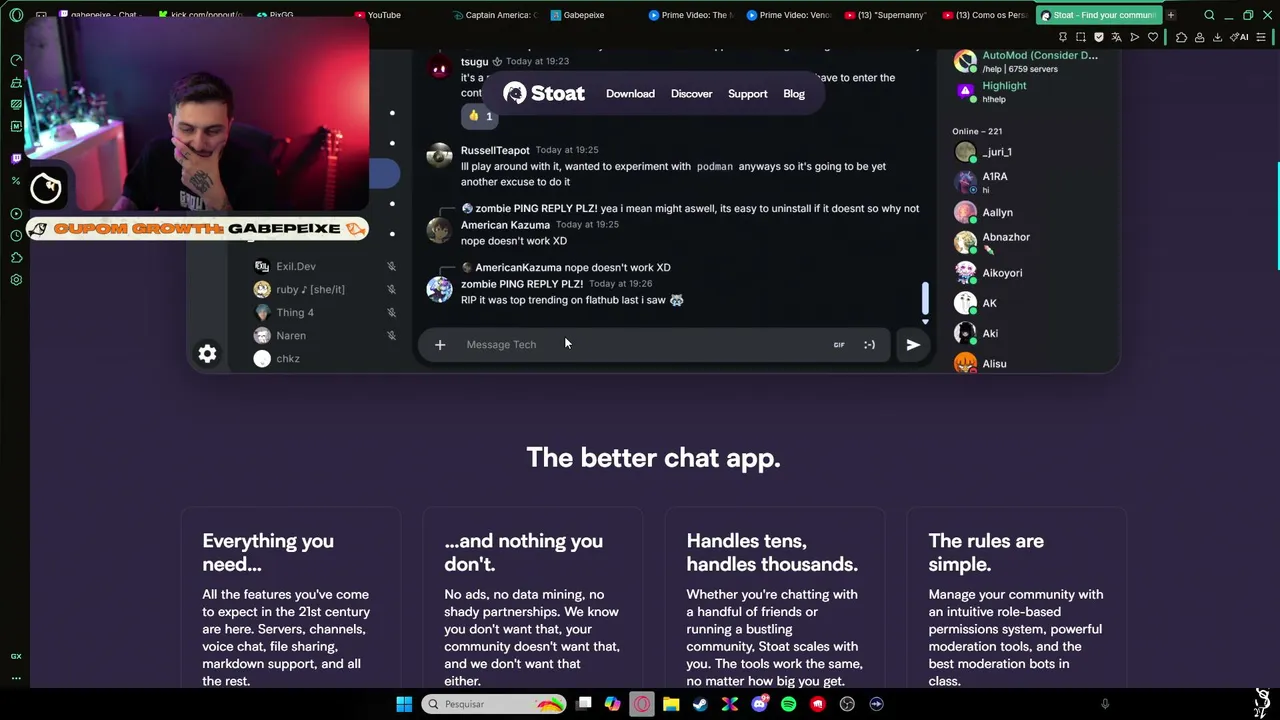Switch to the YouTube browser tab
This screenshot has height=720, width=1280.
[x=384, y=15]
